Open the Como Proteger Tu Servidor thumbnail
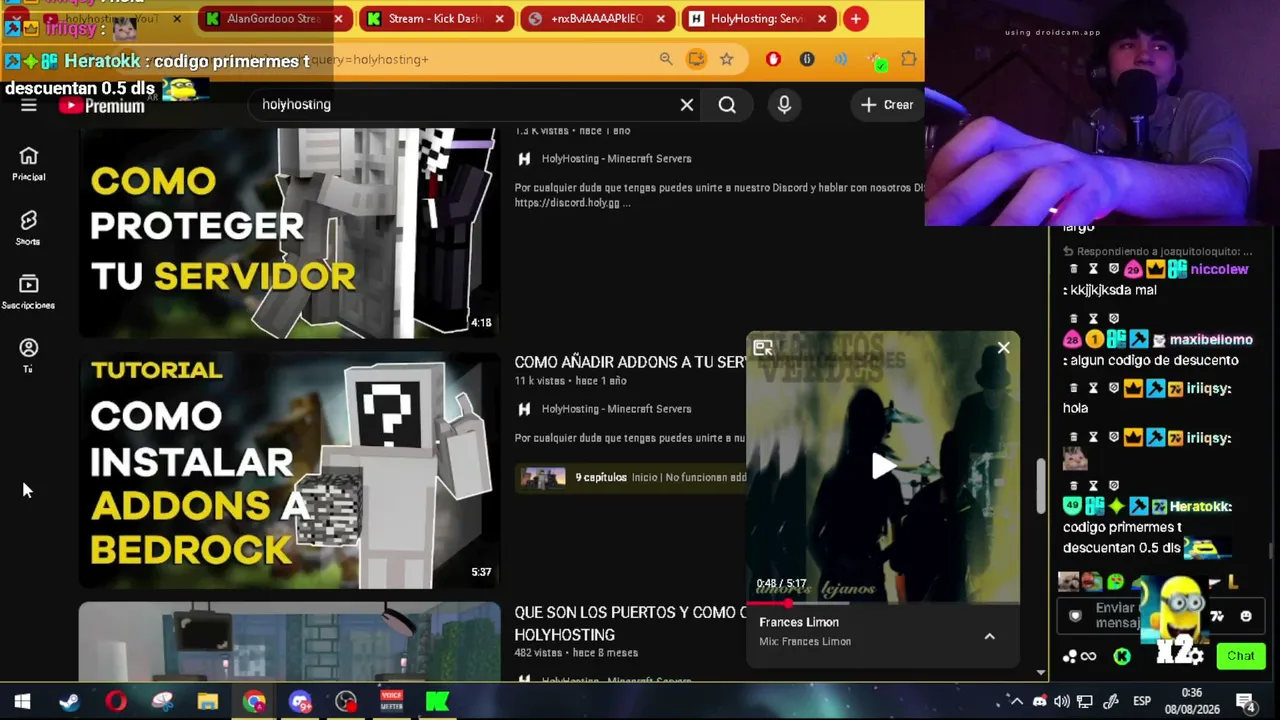 (289, 233)
